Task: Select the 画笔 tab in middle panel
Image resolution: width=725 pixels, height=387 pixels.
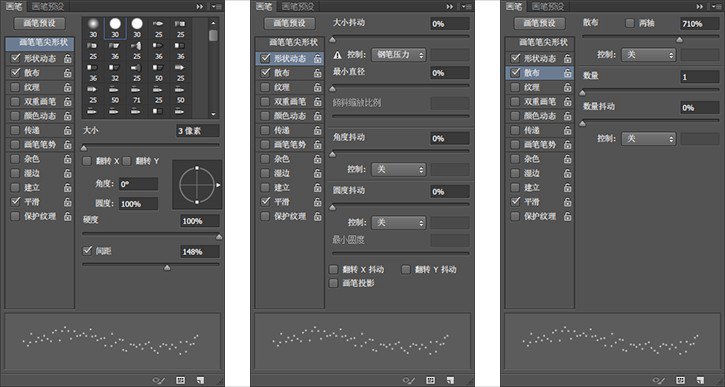Action: point(264,6)
